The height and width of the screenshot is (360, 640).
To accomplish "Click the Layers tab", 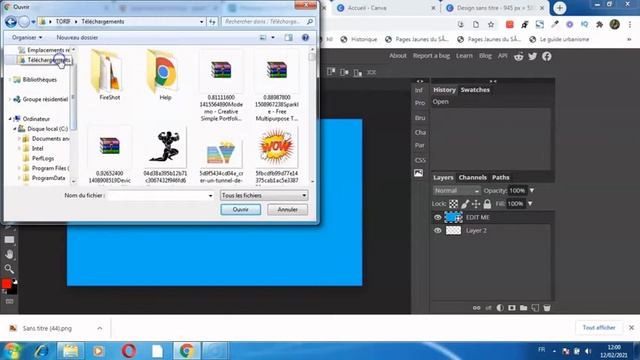I will (443, 177).
